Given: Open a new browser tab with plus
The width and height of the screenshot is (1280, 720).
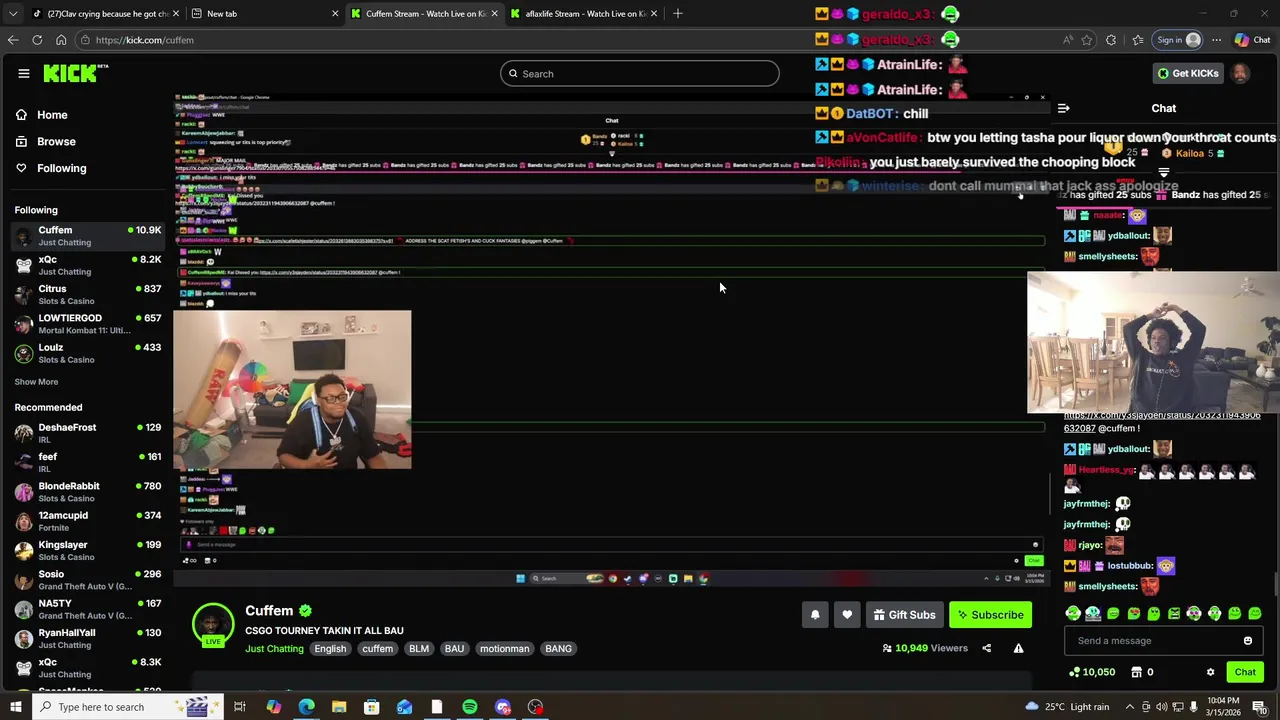Looking at the screenshot, I should (x=678, y=14).
